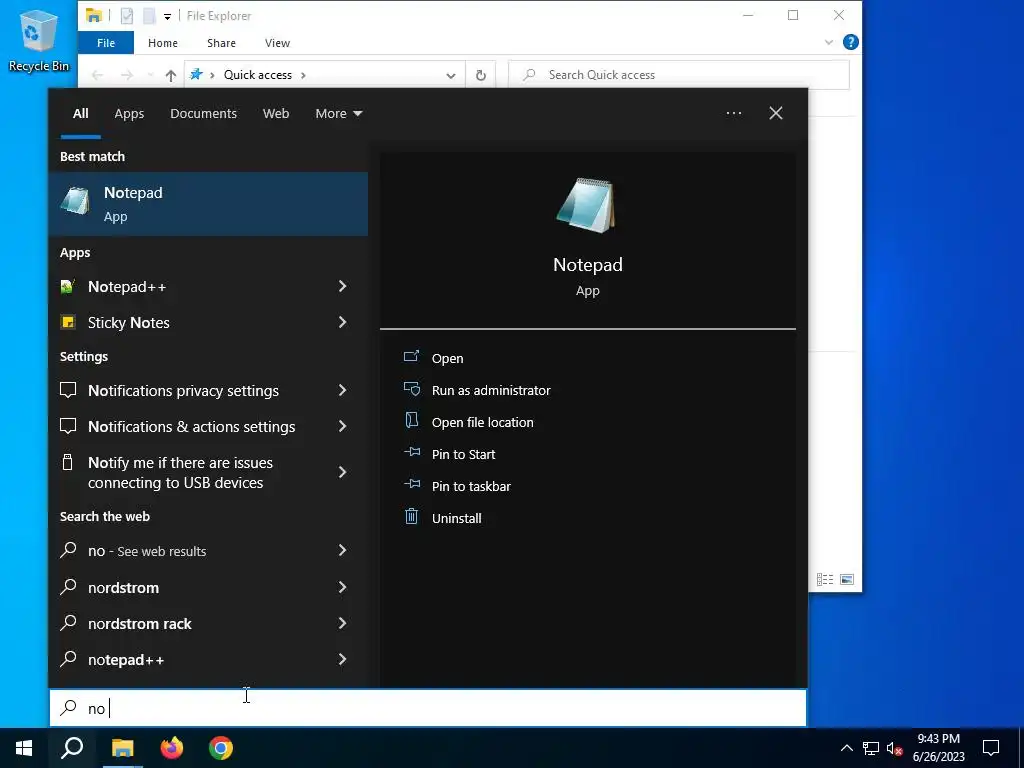The height and width of the screenshot is (768, 1024).
Task: Pin Notepad to Start
Action: coord(464,455)
